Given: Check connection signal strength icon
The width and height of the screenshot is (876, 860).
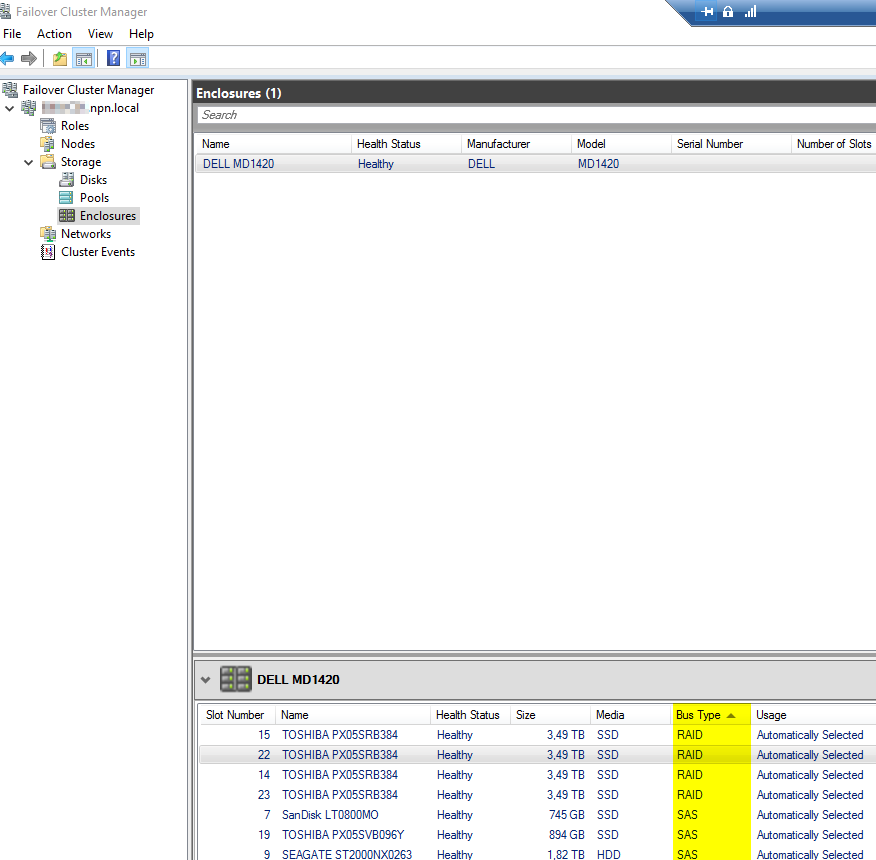Looking at the screenshot, I should (750, 12).
